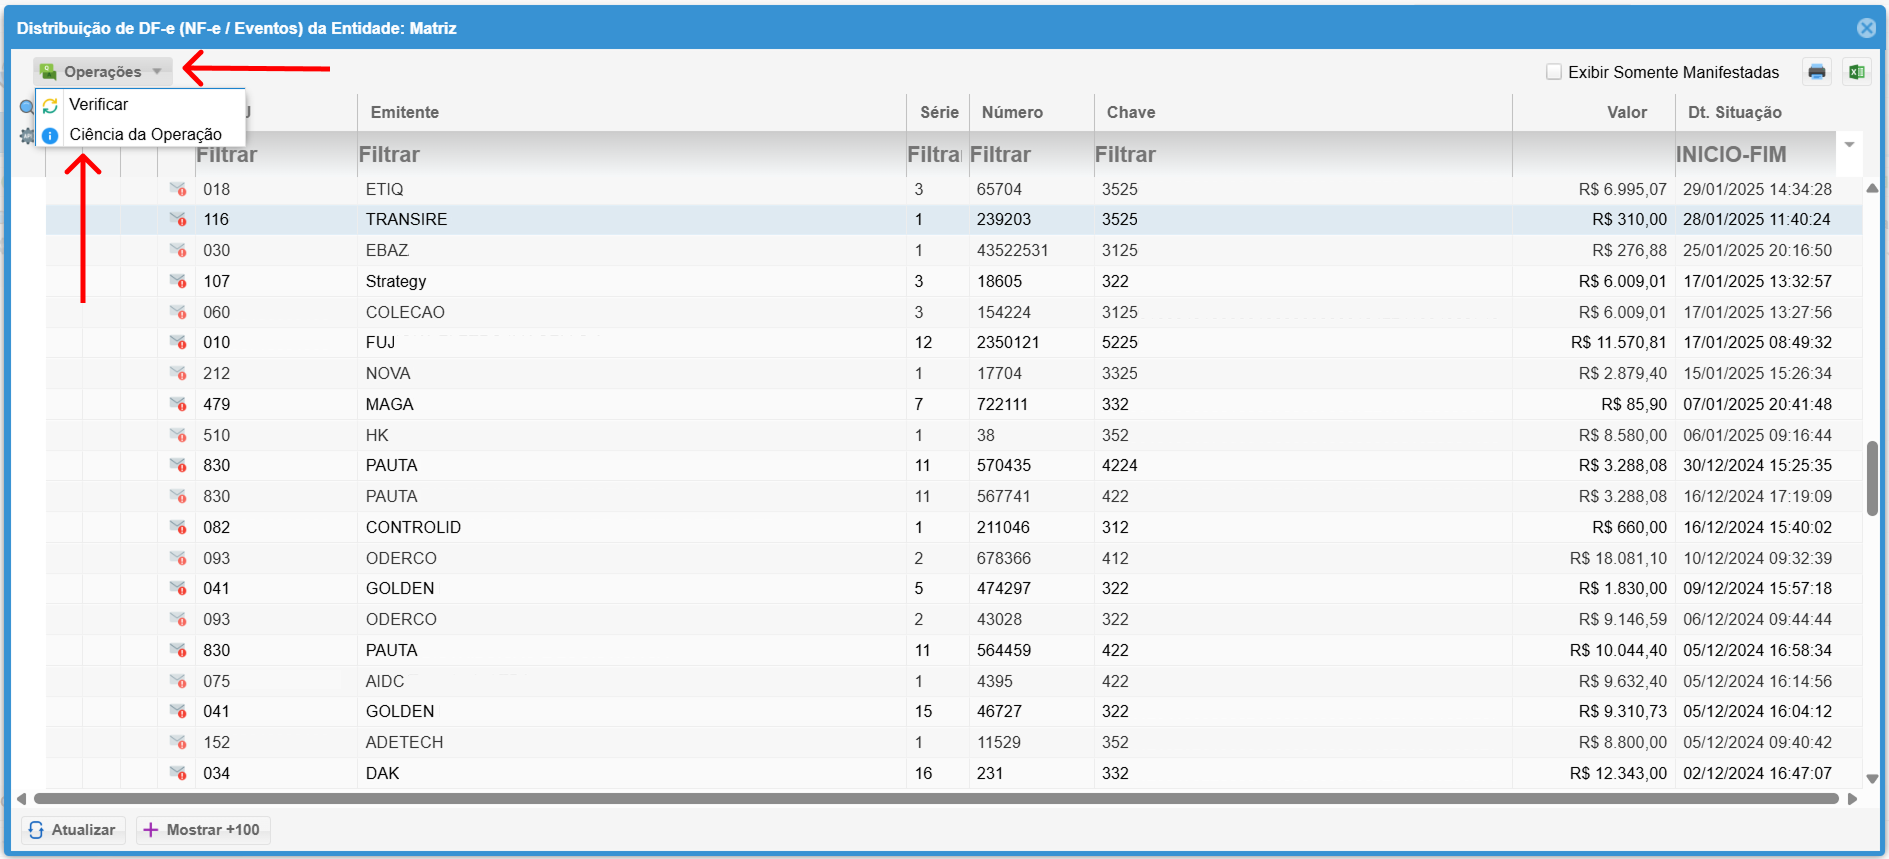The height and width of the screenshot is (859, 1889).
Task: Click the Dt. Situação column header
Action: (1734, 112)
